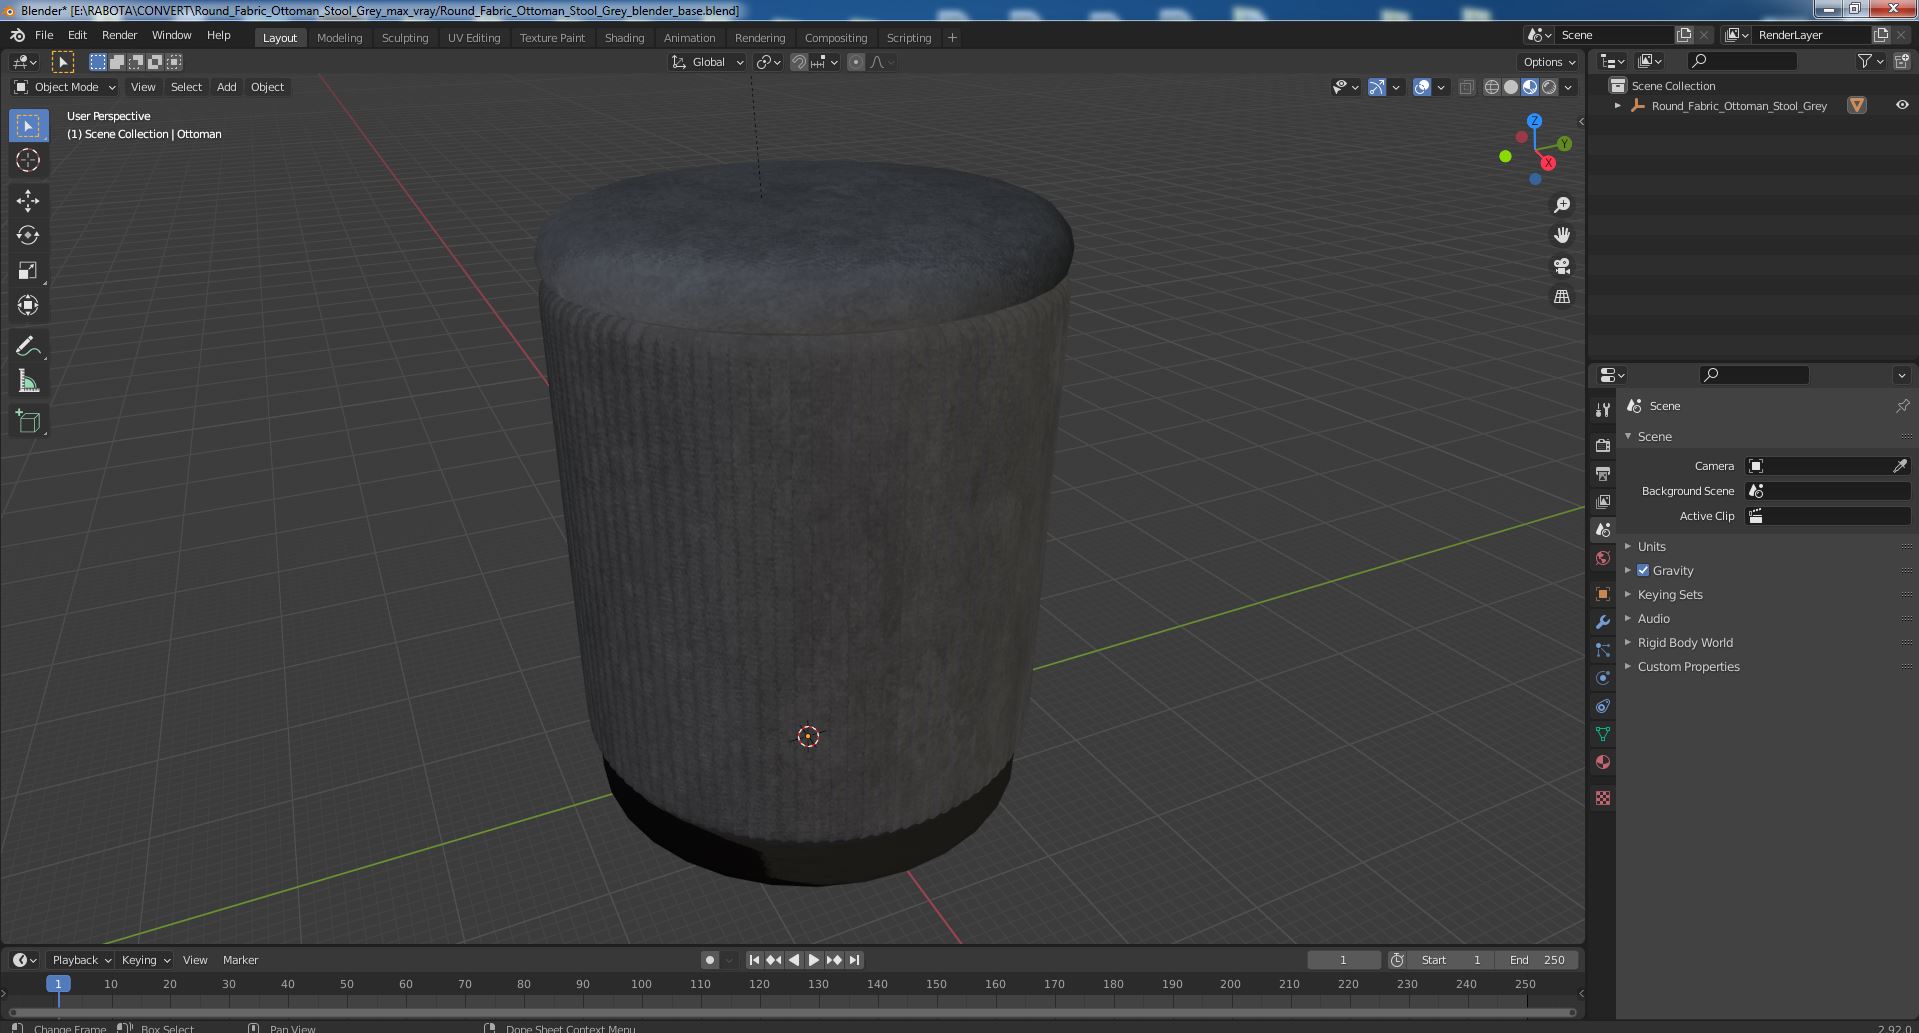Add a new workspace with plus button

(952, 38)
